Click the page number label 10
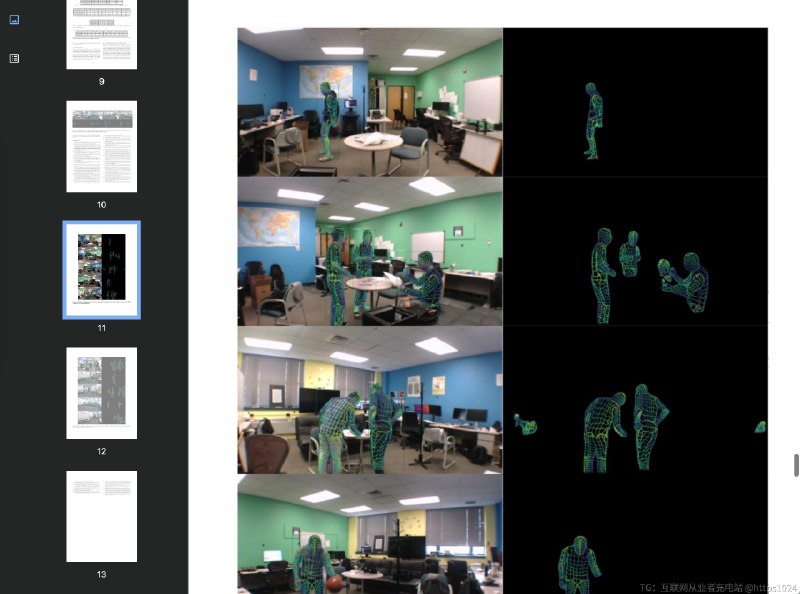 point(101,204)
